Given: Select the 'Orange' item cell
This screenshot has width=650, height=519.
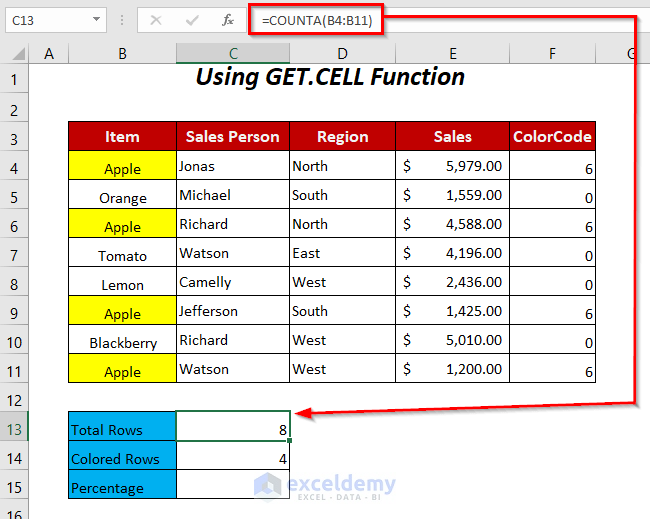Looking at the screenshot, I should [x=122, y=194].
